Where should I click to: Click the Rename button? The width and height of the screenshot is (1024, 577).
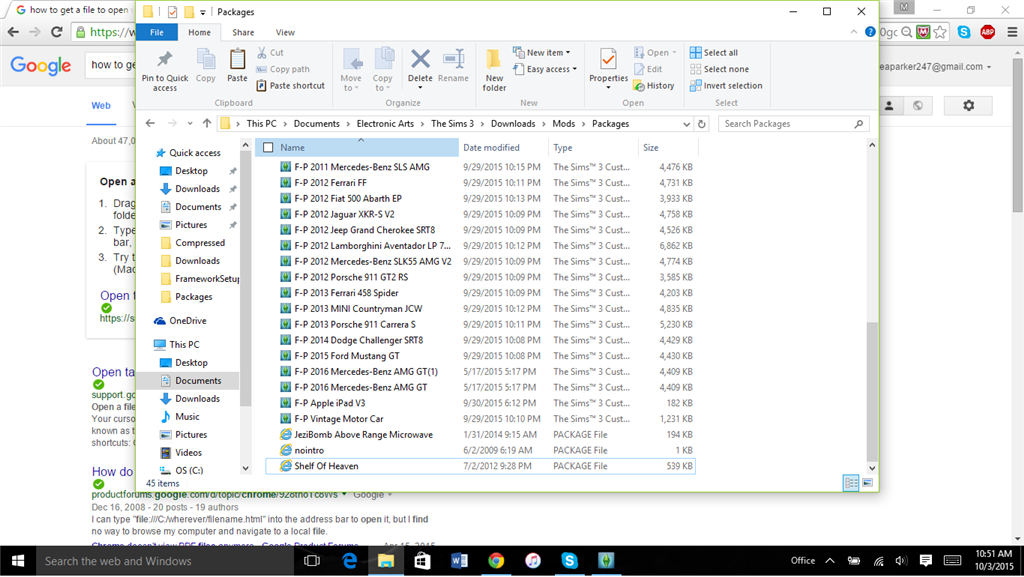453,65
